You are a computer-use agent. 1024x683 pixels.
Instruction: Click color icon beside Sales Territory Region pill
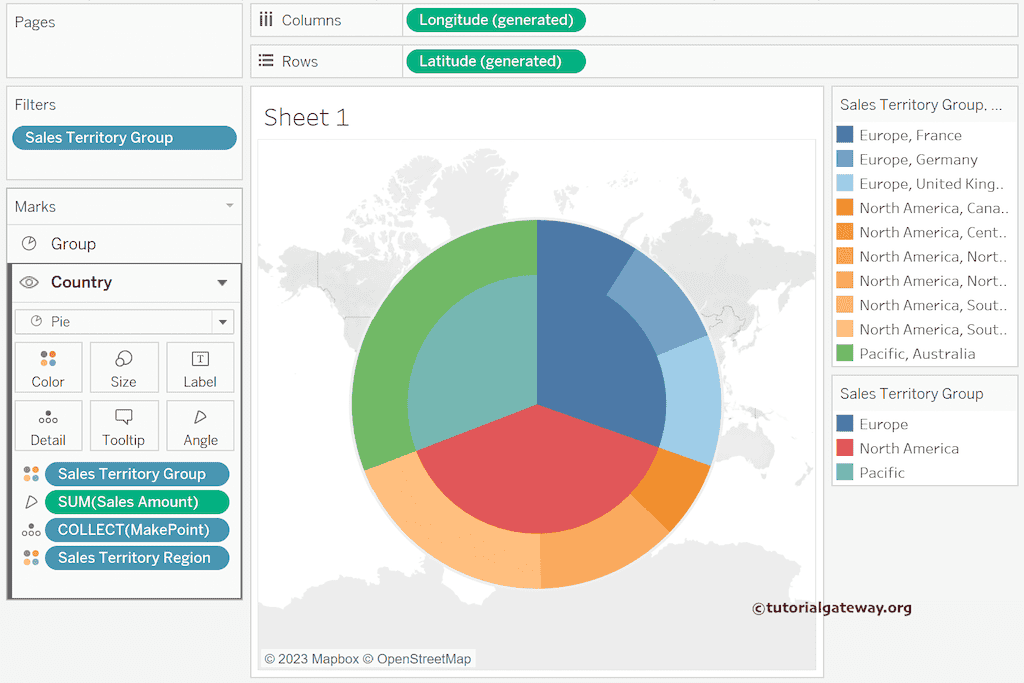(x=31, y=558)
